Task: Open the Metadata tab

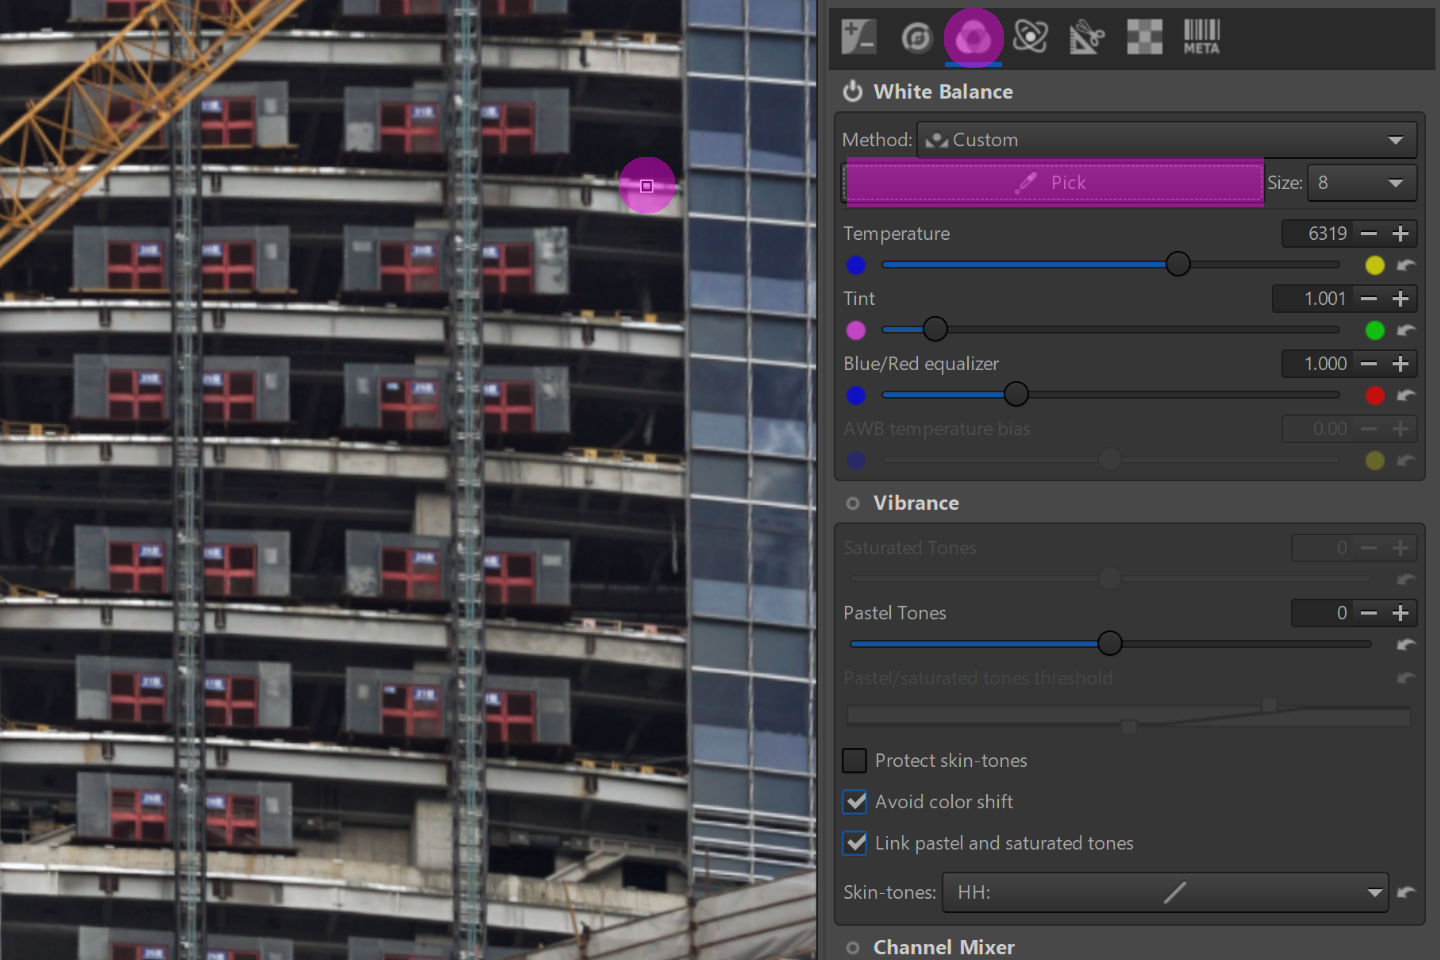Action: [x=1202, y=37]
